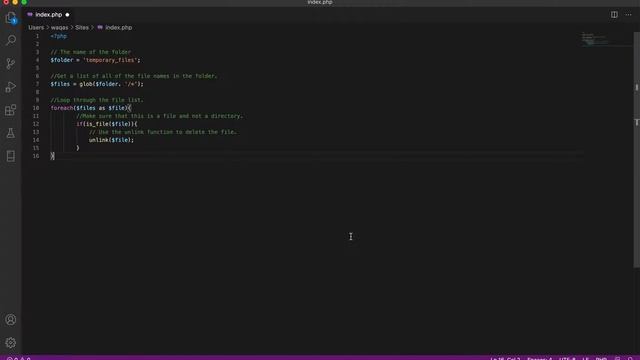
Task: Click the opening <?php tag on line 1
Action: click(59, 36)
